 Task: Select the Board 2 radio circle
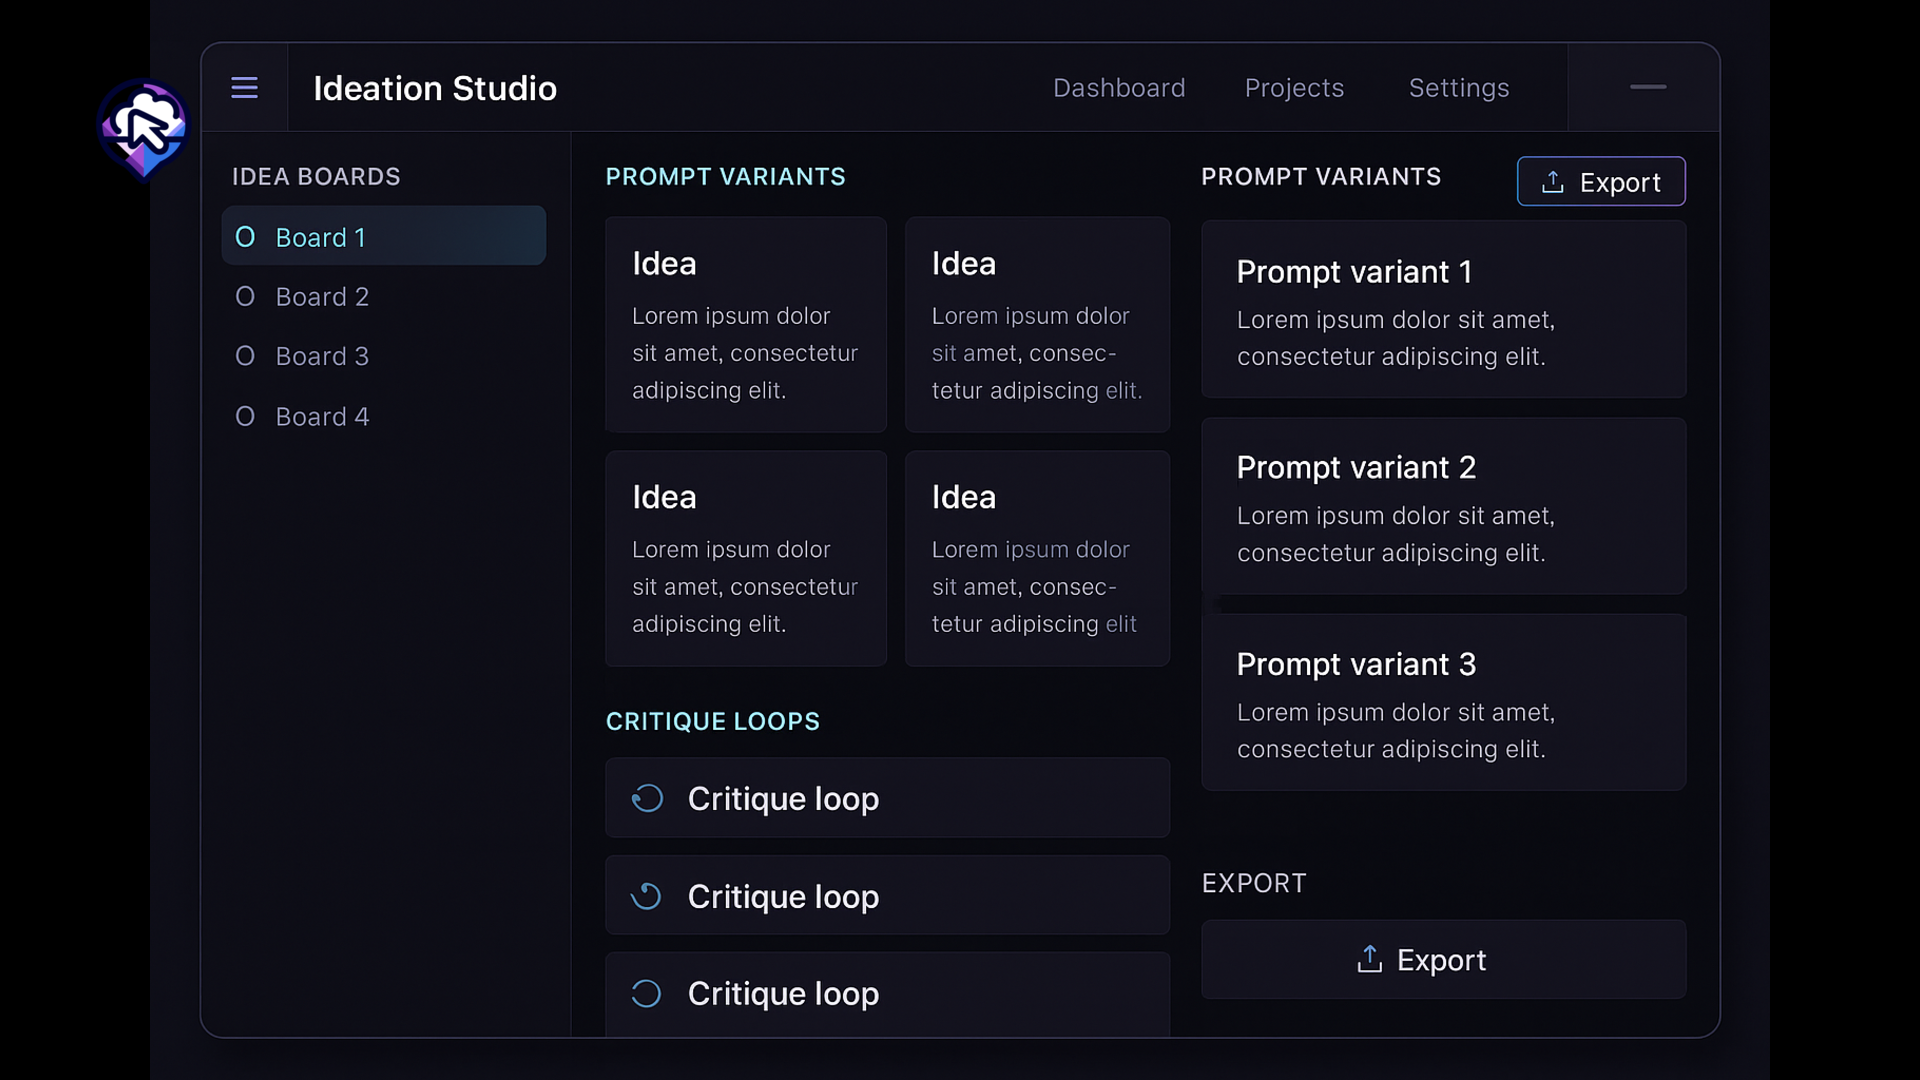click(x=245, y=297)
